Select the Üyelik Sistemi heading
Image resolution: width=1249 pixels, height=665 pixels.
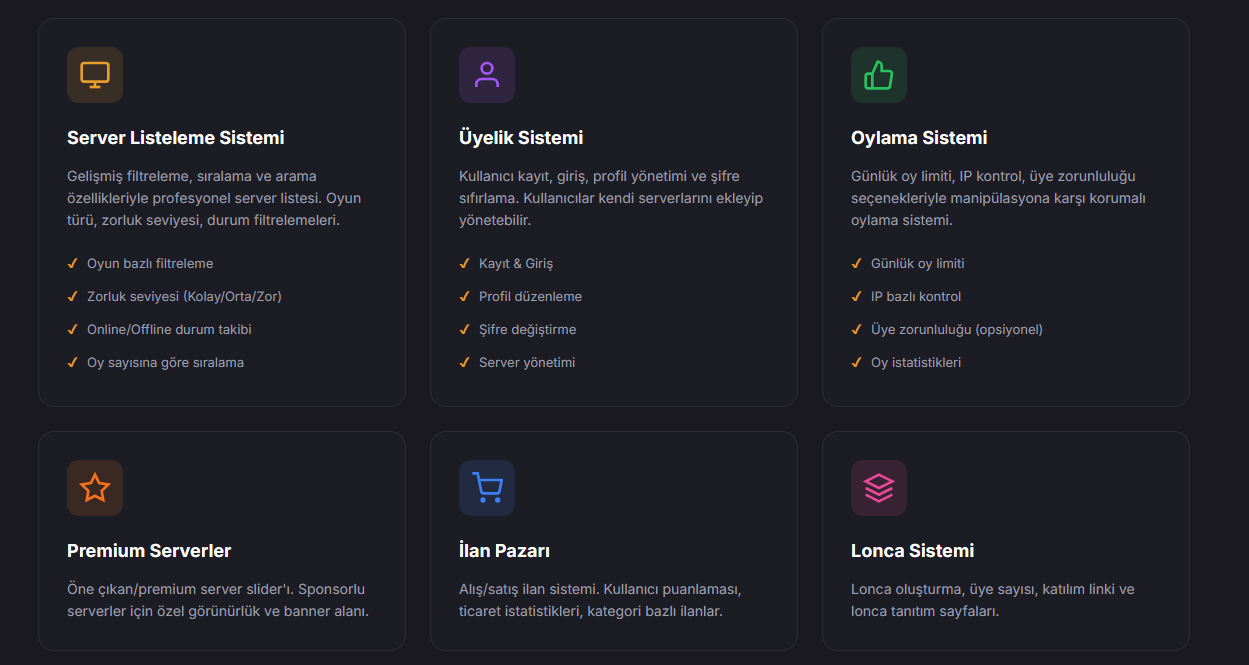coord(520,138)
